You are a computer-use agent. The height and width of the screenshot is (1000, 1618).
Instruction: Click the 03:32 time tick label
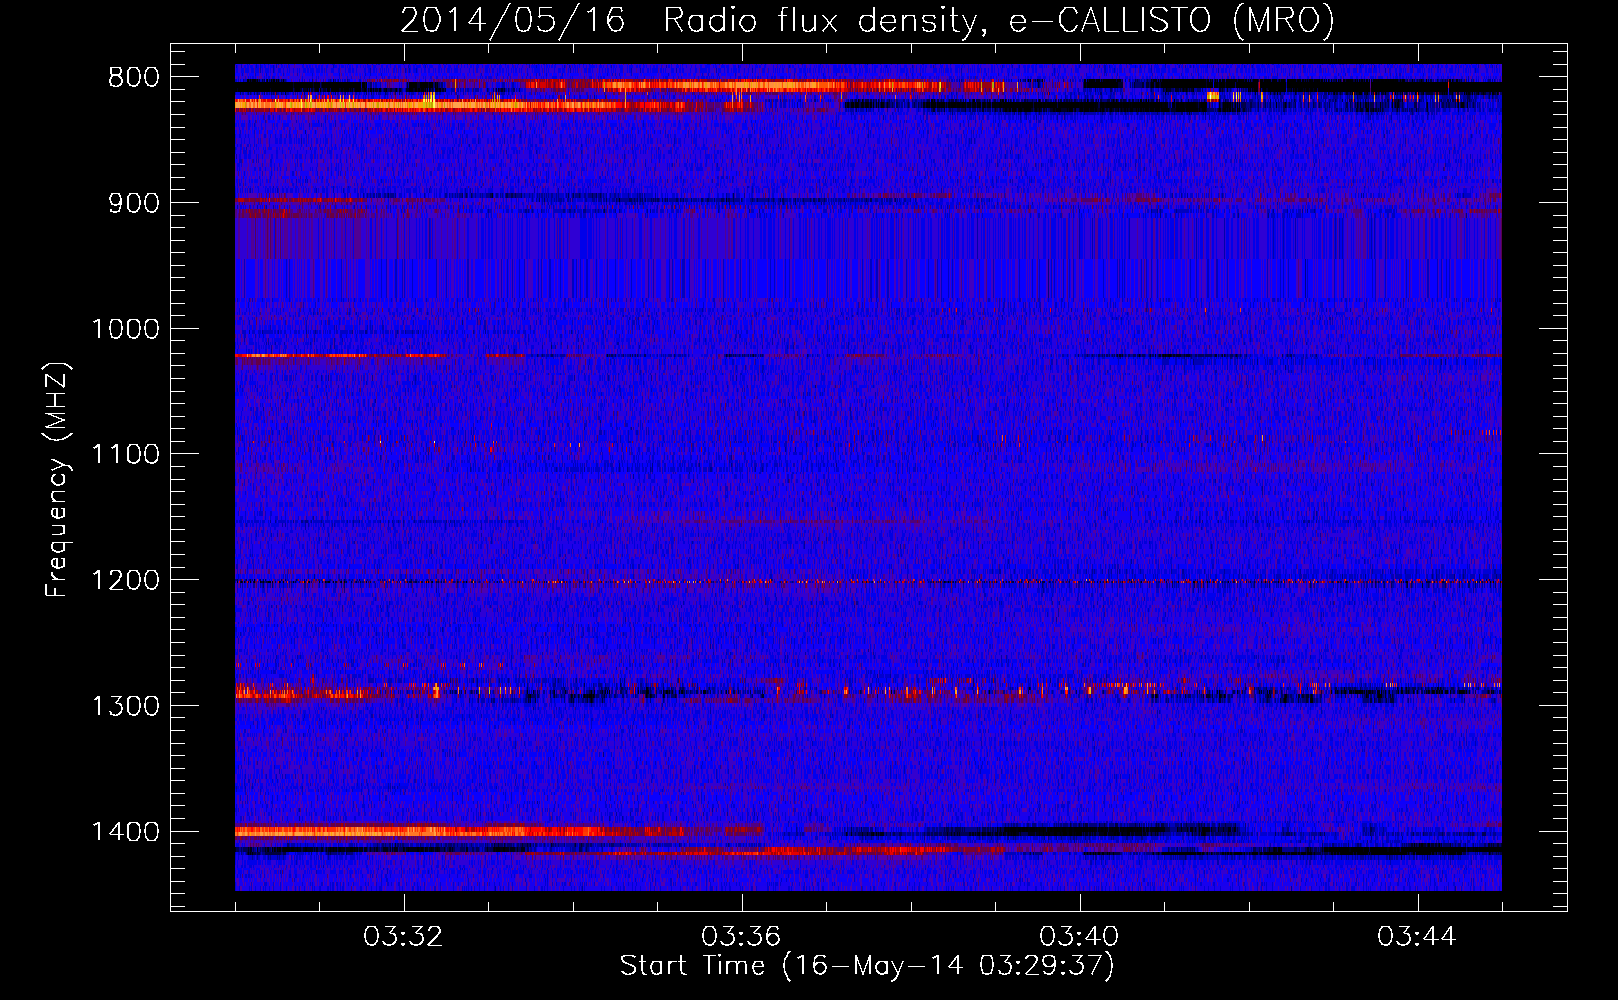click(x=403, y=937)
